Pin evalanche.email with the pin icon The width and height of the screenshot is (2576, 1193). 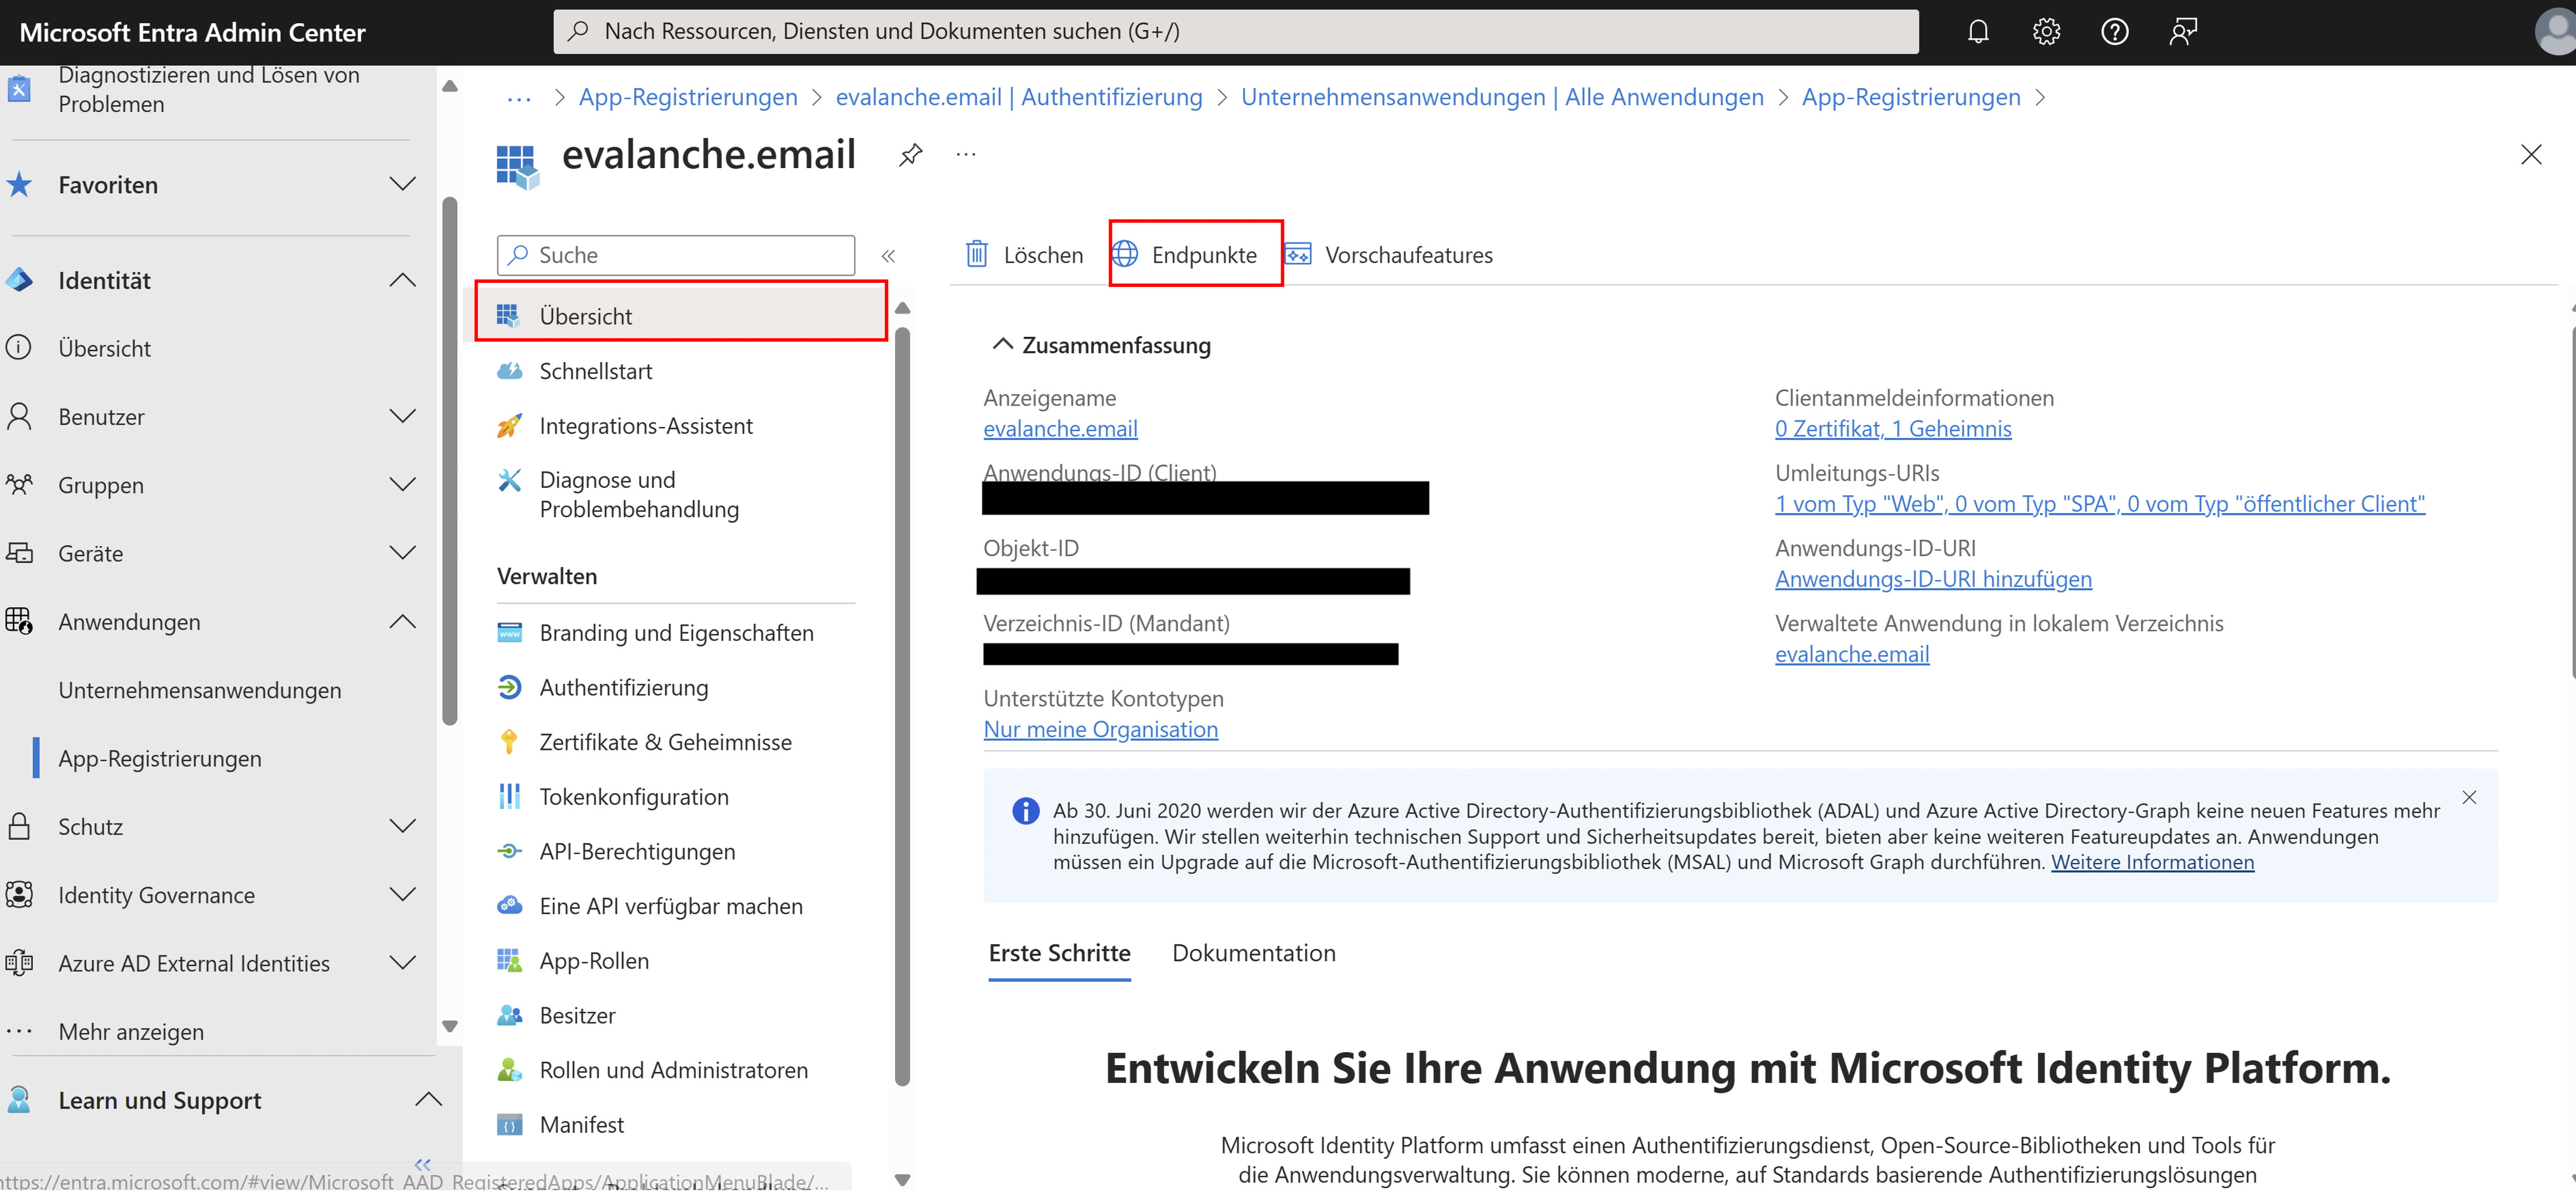pos(910,155)
